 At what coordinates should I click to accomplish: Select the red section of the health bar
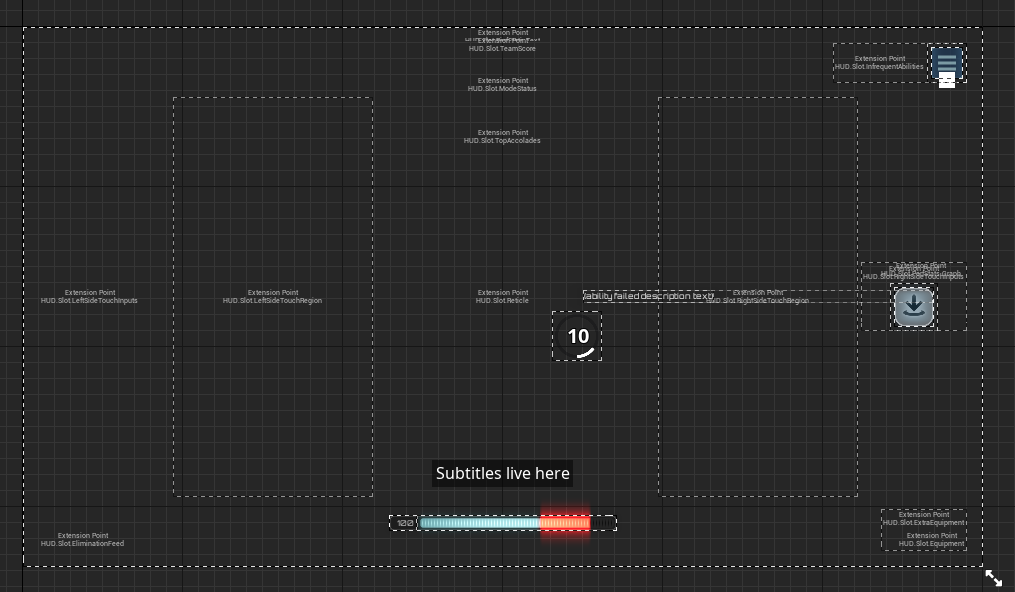coord(565,523)
